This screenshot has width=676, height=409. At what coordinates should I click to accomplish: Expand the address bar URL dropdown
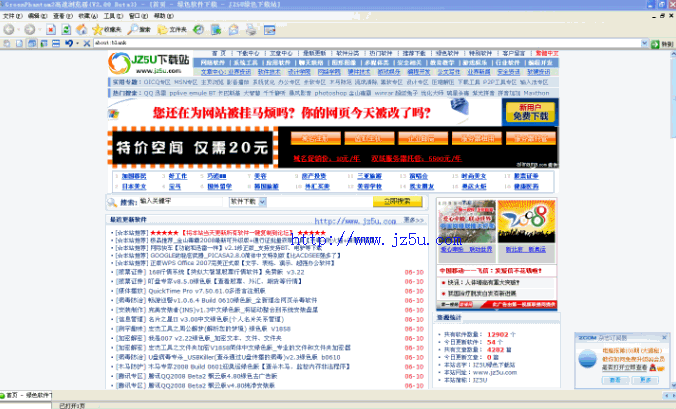(644, 43)
